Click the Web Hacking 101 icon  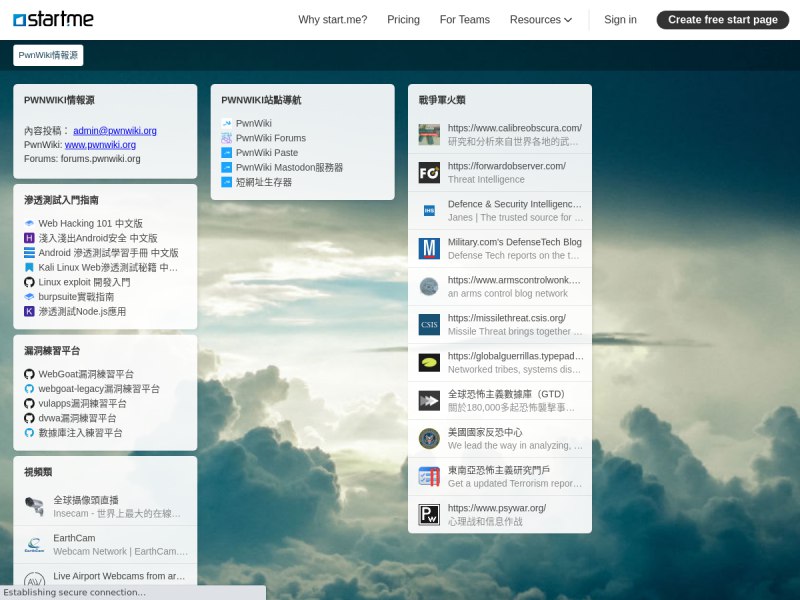tap(29, 223)
